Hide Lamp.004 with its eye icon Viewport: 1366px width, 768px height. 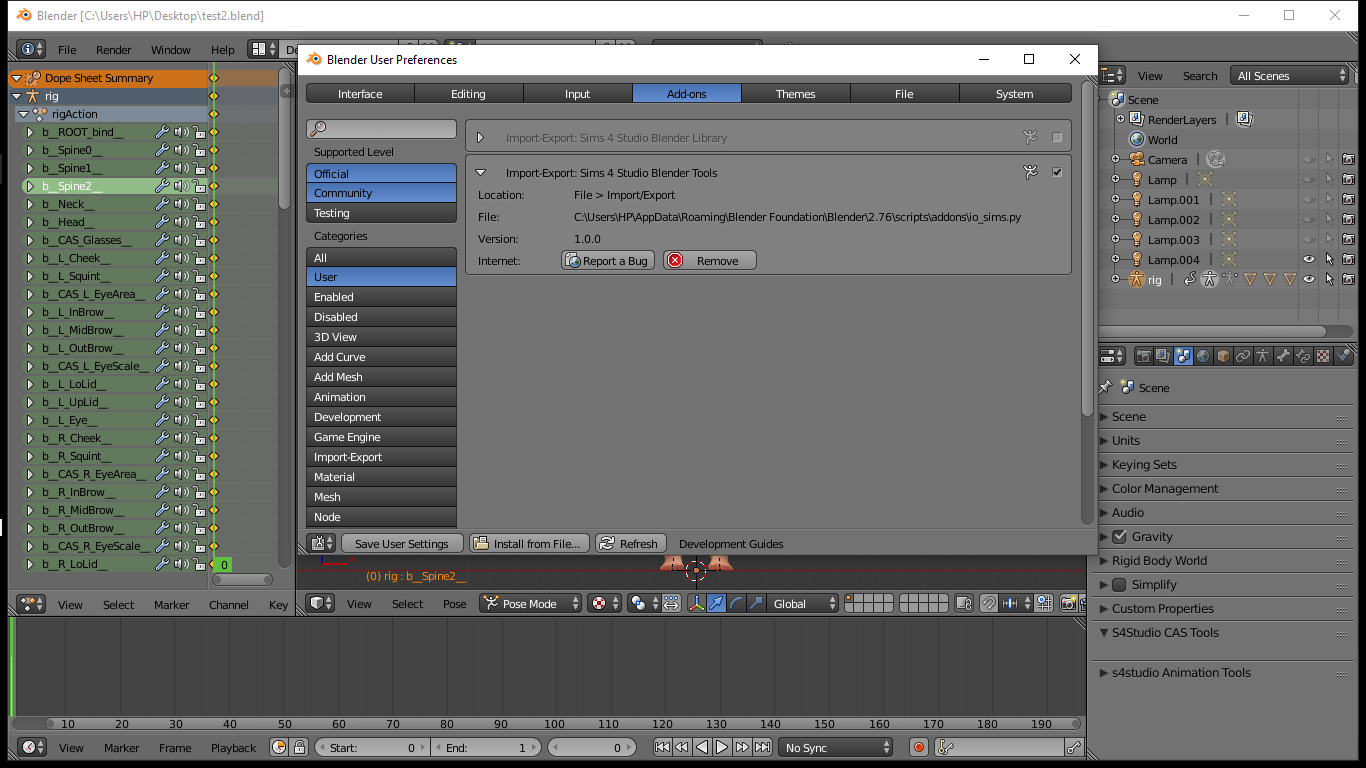[1309, 260]
